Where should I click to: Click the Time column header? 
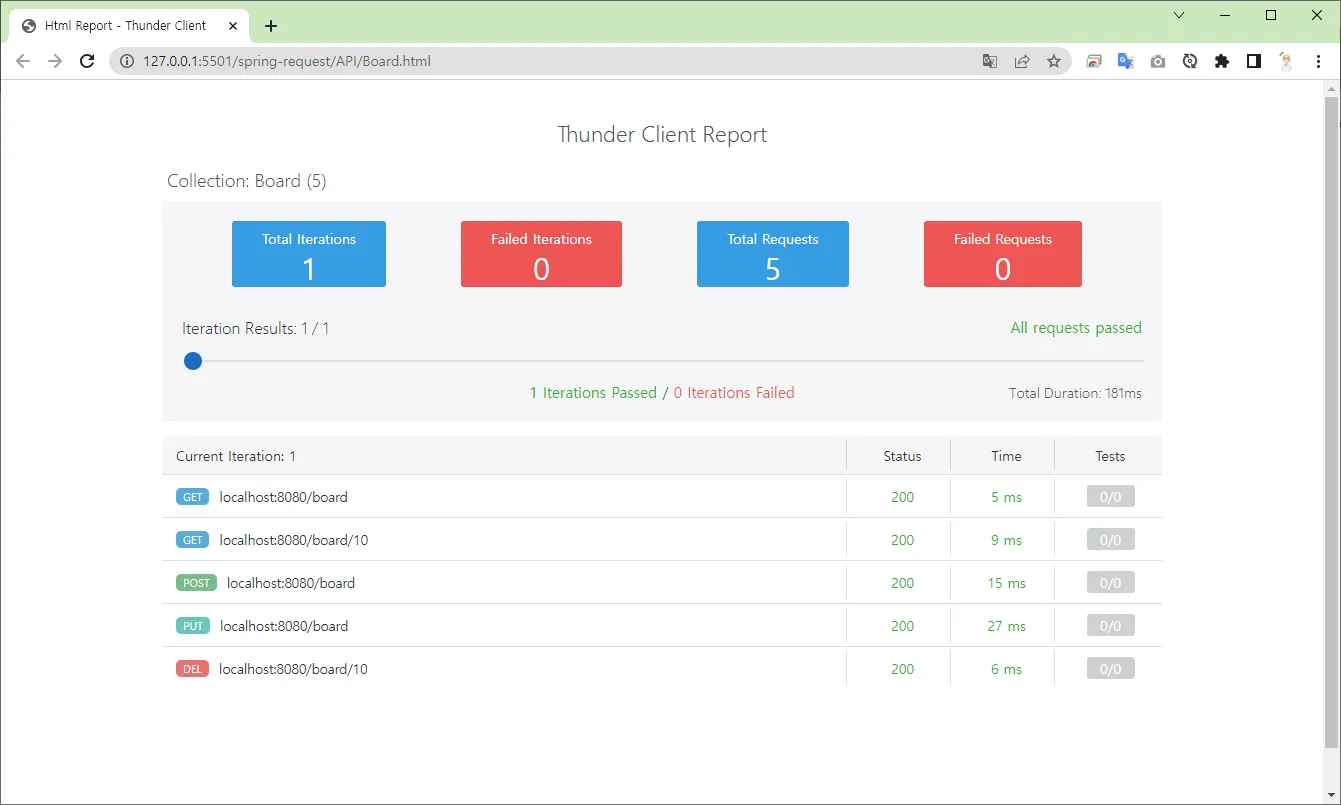point(1007,456)
